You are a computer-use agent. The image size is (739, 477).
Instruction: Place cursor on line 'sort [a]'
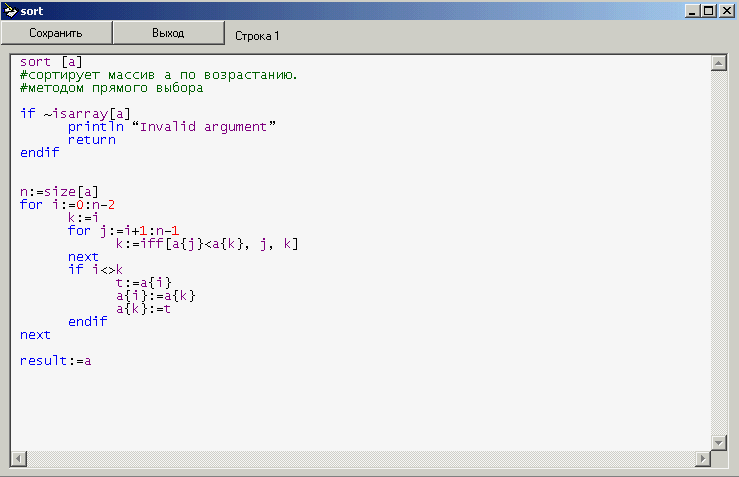point(51,62)
